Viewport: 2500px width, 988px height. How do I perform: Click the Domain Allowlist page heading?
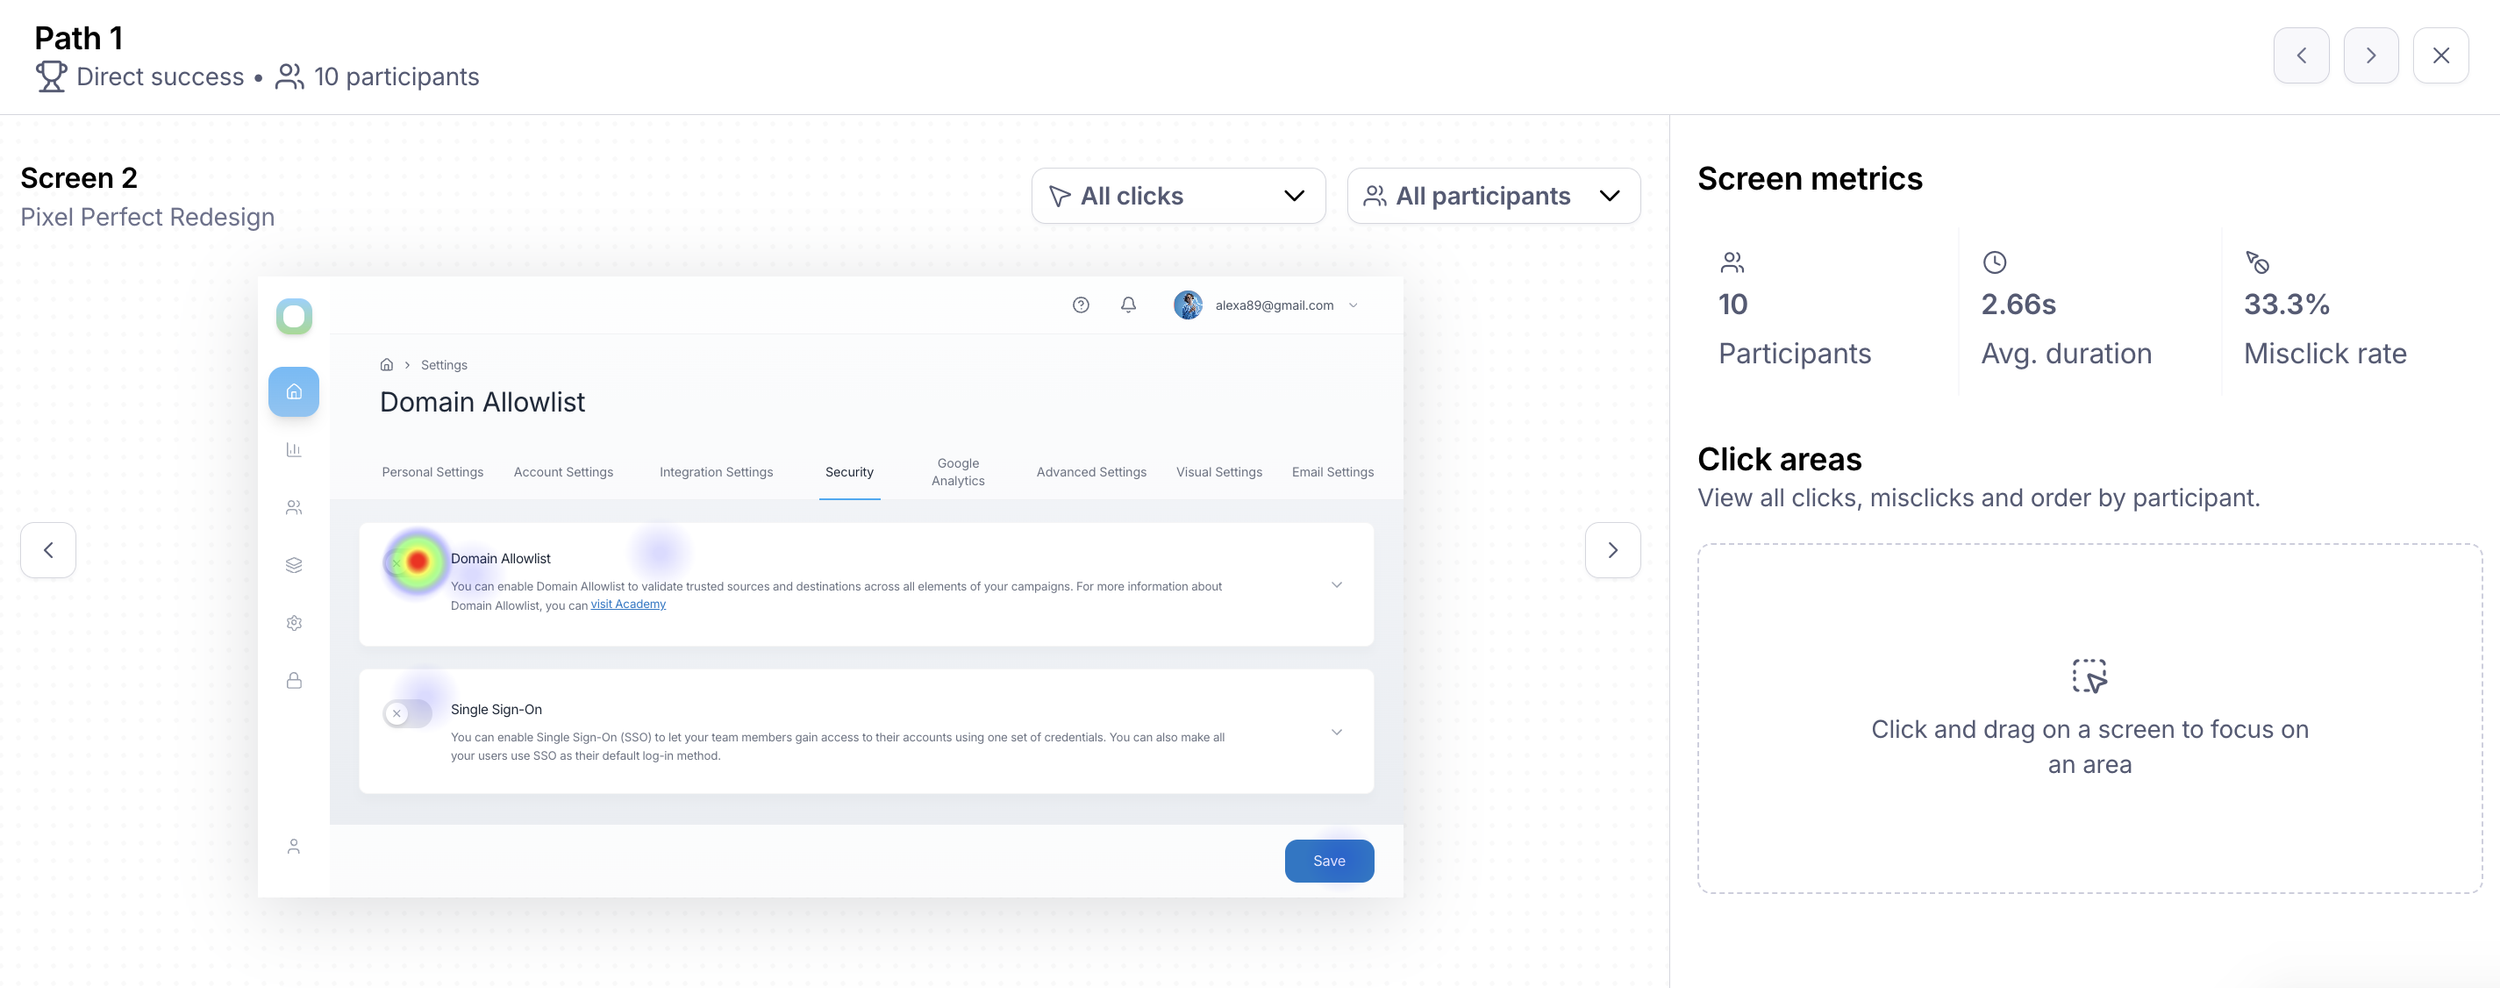coord(482,402)
